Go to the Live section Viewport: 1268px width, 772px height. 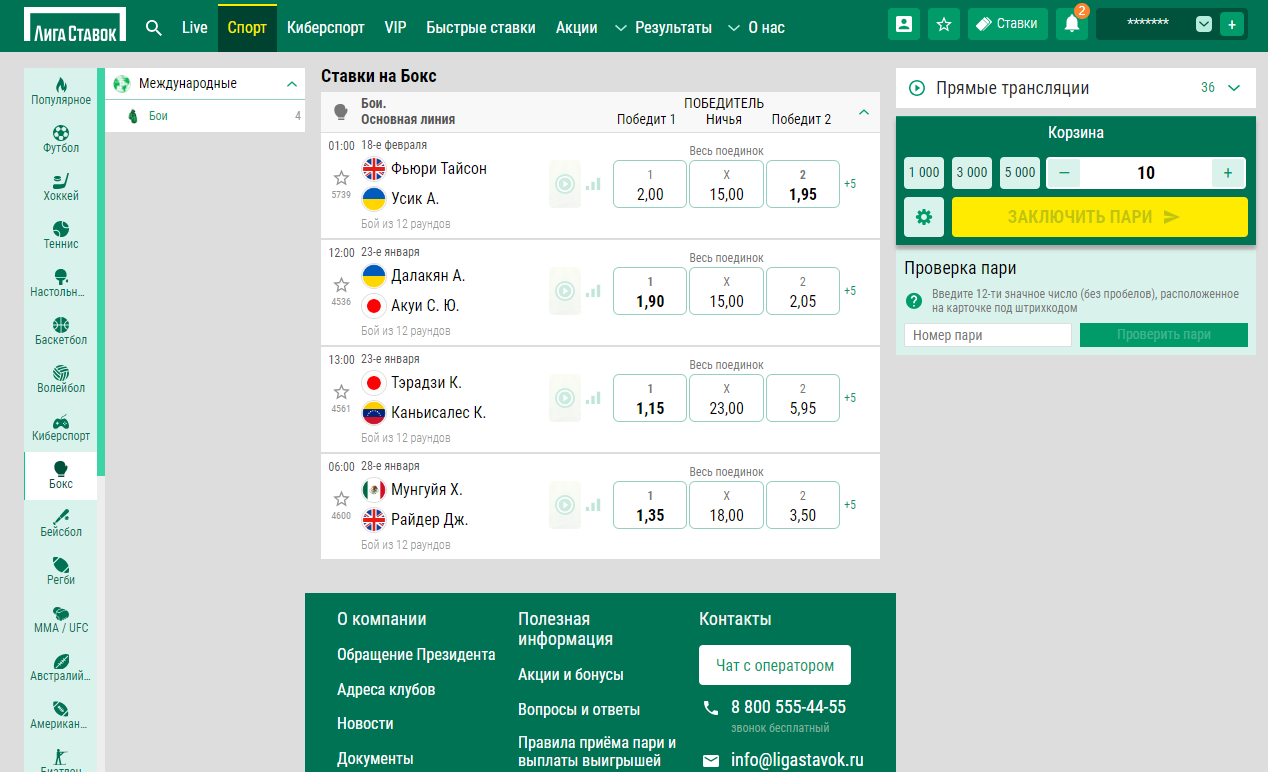pos(195,27)
